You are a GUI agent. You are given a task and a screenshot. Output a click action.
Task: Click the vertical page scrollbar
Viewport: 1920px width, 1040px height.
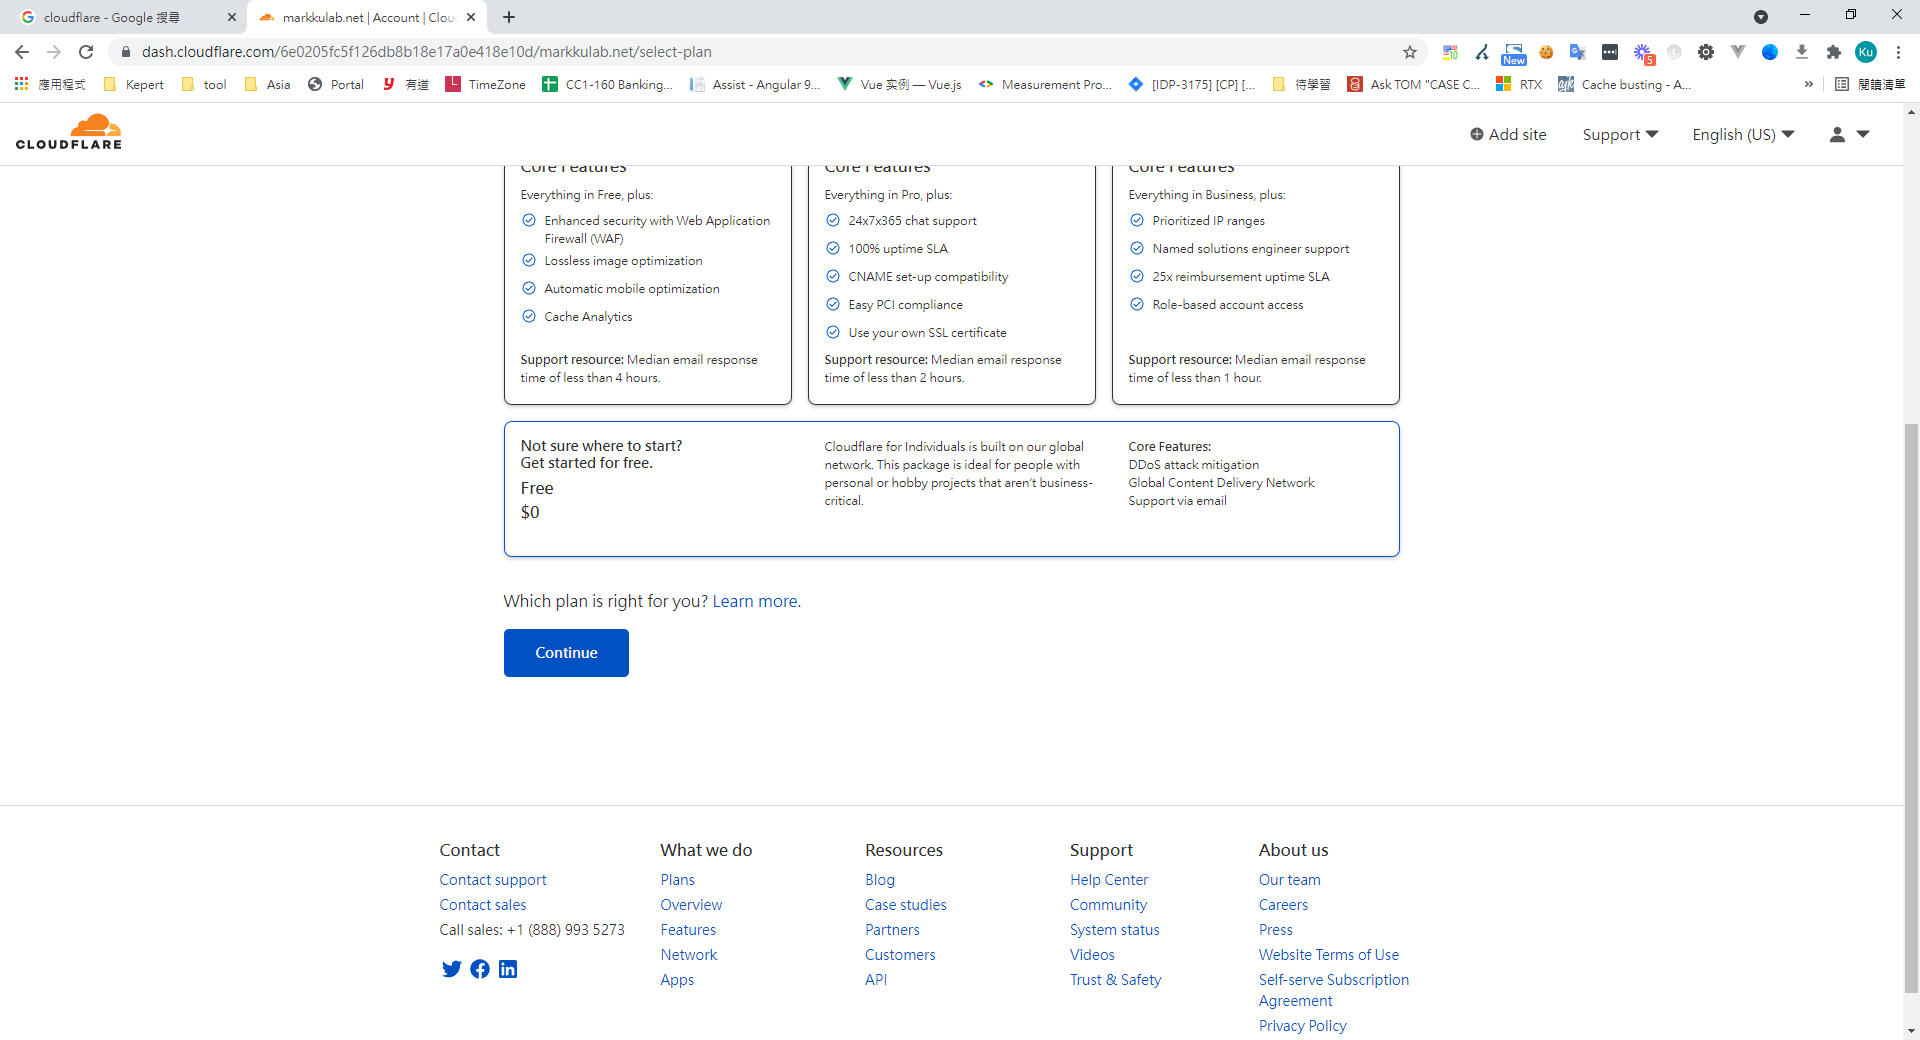1911,700
